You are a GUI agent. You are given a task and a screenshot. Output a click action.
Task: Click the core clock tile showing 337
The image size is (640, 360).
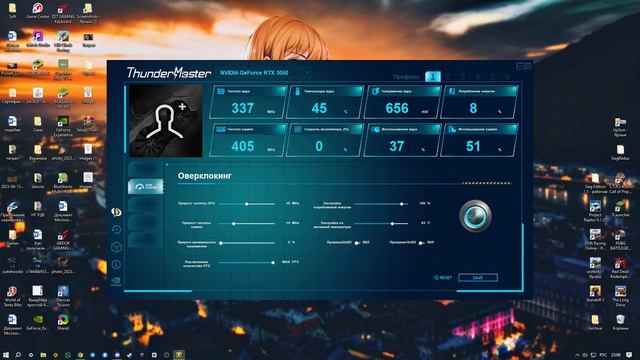pos(248,102)
